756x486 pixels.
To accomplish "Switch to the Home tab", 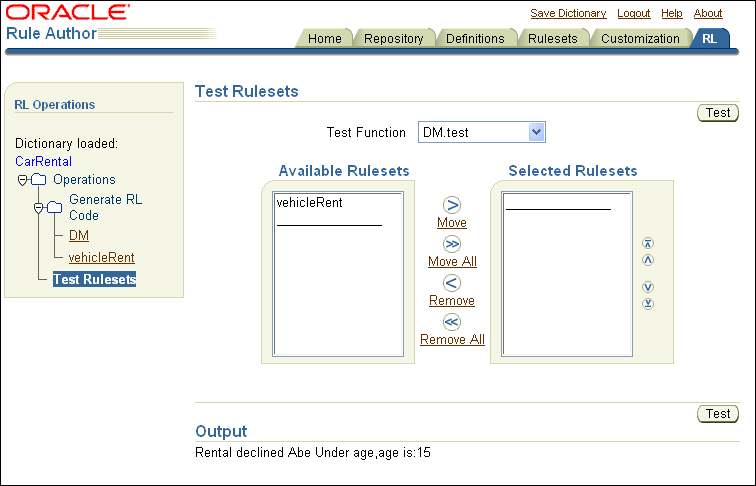I will (324, 39).
